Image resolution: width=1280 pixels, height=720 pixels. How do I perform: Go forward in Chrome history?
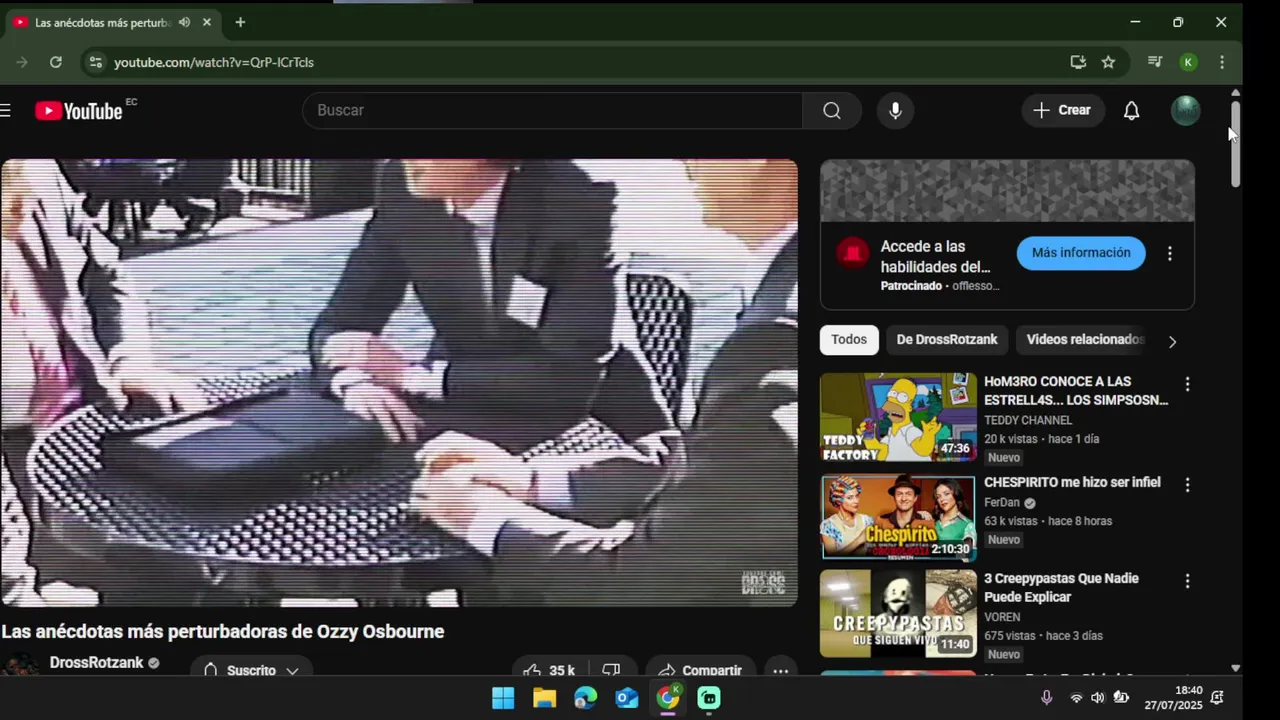(x=22, y=62)
